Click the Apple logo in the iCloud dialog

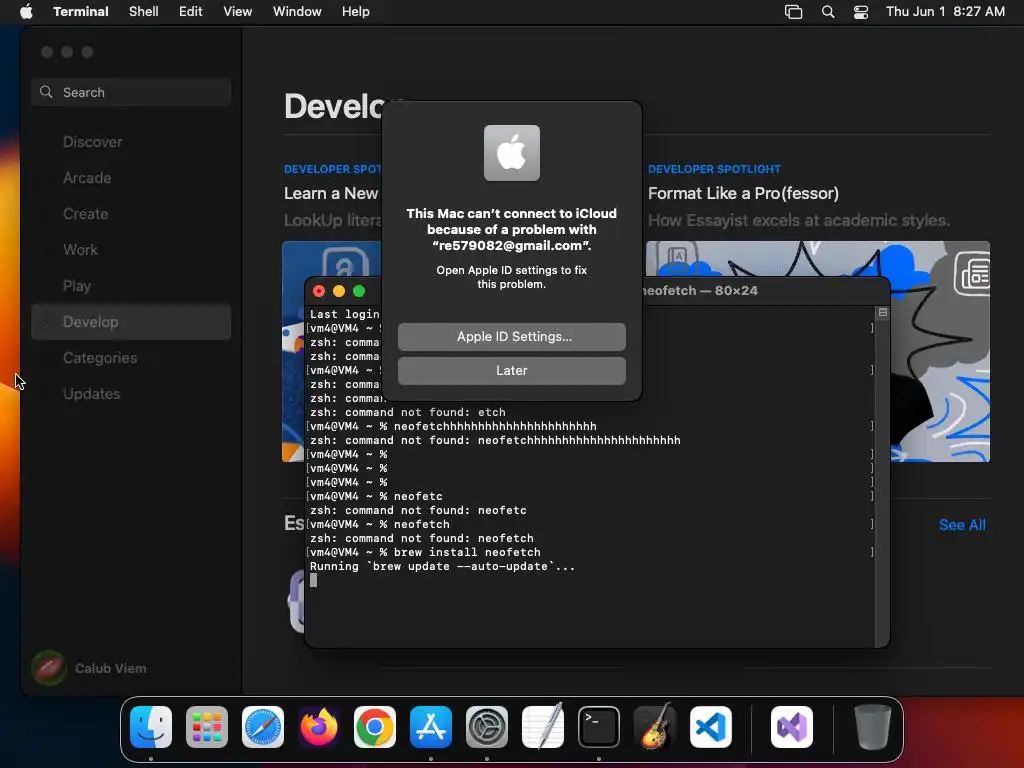click(x=511, y=153)
